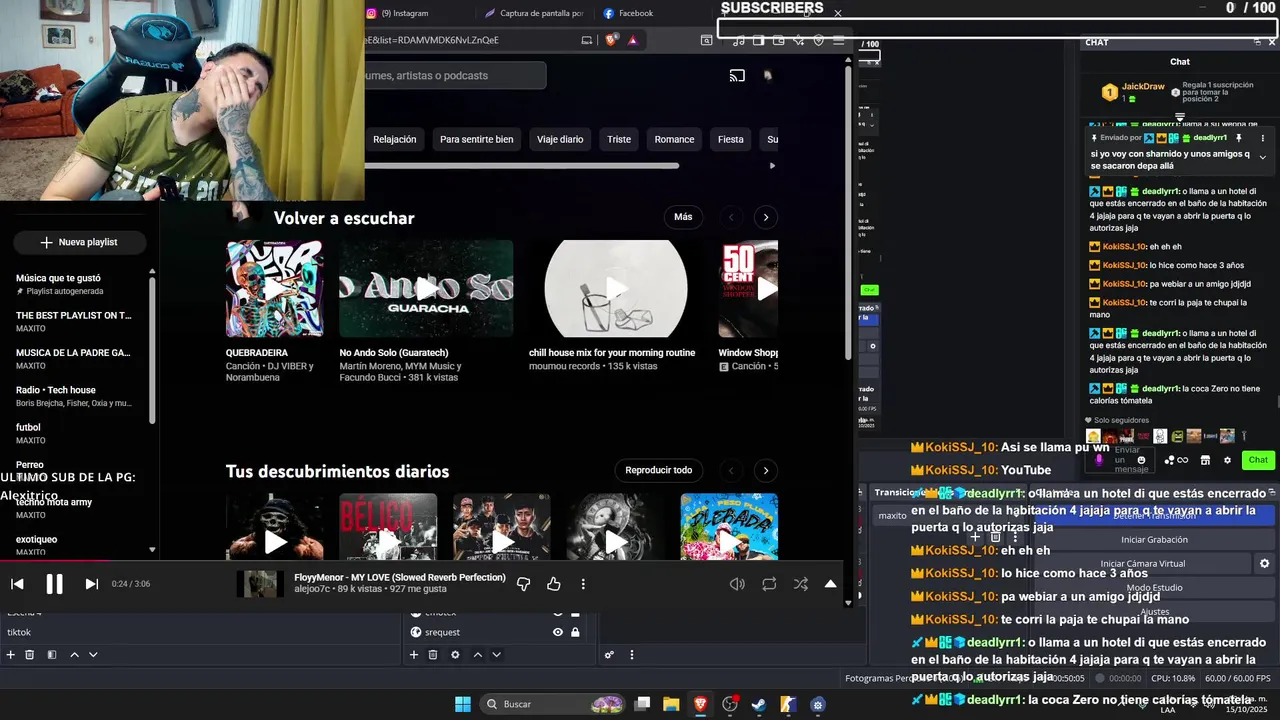The width and height of the screenshot is (1280, 720).
Task: Select the Fiesta mood chip
Action: [x=731, y=139]
